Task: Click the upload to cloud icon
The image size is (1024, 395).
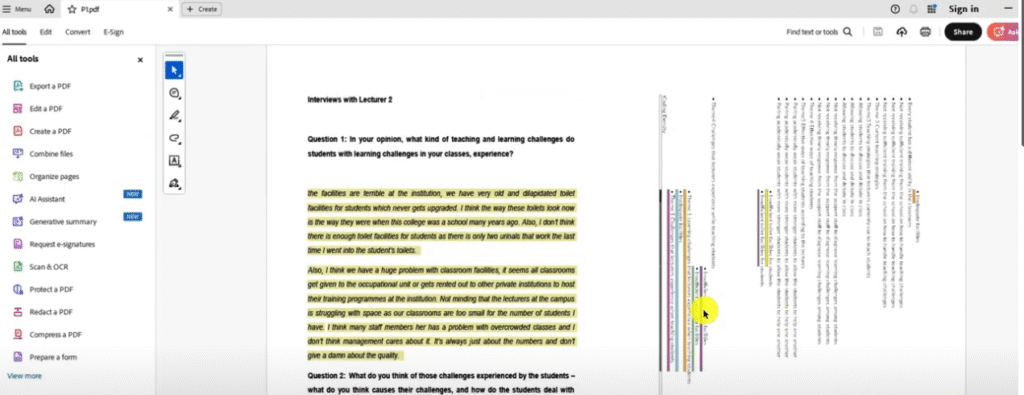Action: [902, 32]
